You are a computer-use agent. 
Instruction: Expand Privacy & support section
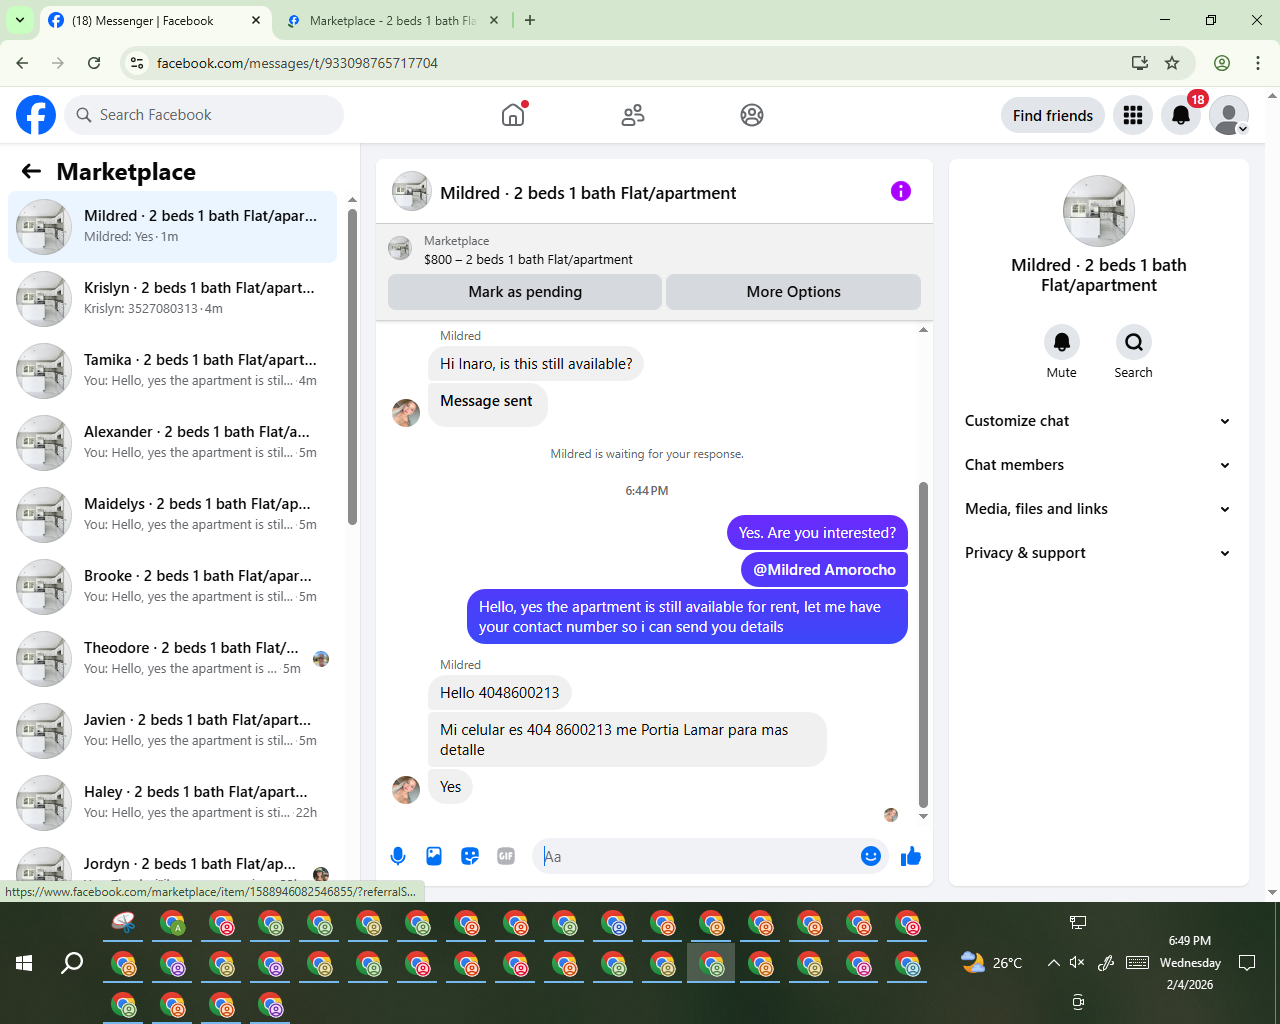pyautogui.click(x=1098, y=553)
